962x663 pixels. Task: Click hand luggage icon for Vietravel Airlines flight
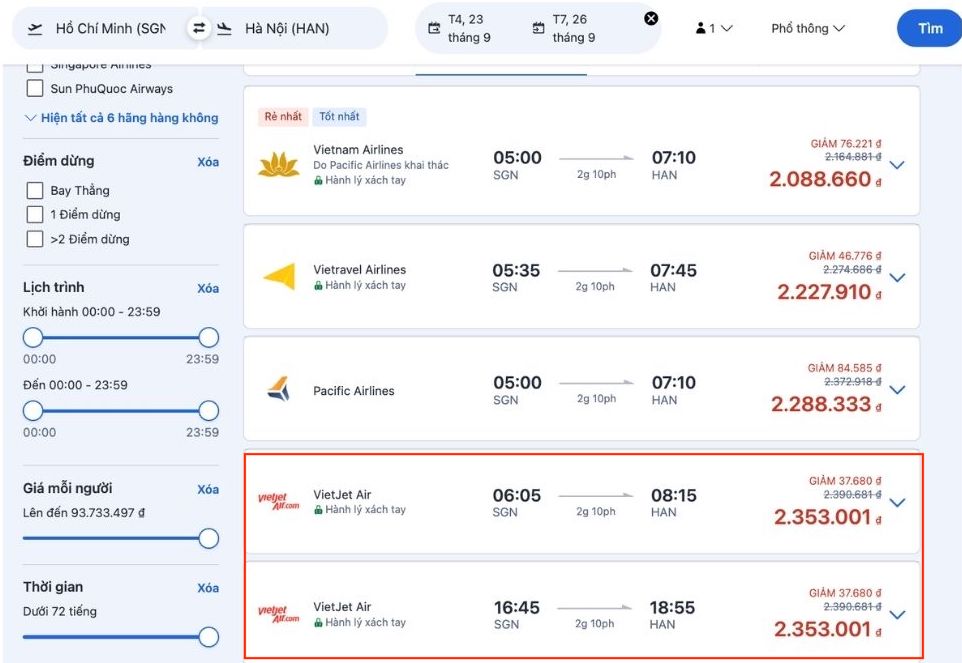(318, 285)
